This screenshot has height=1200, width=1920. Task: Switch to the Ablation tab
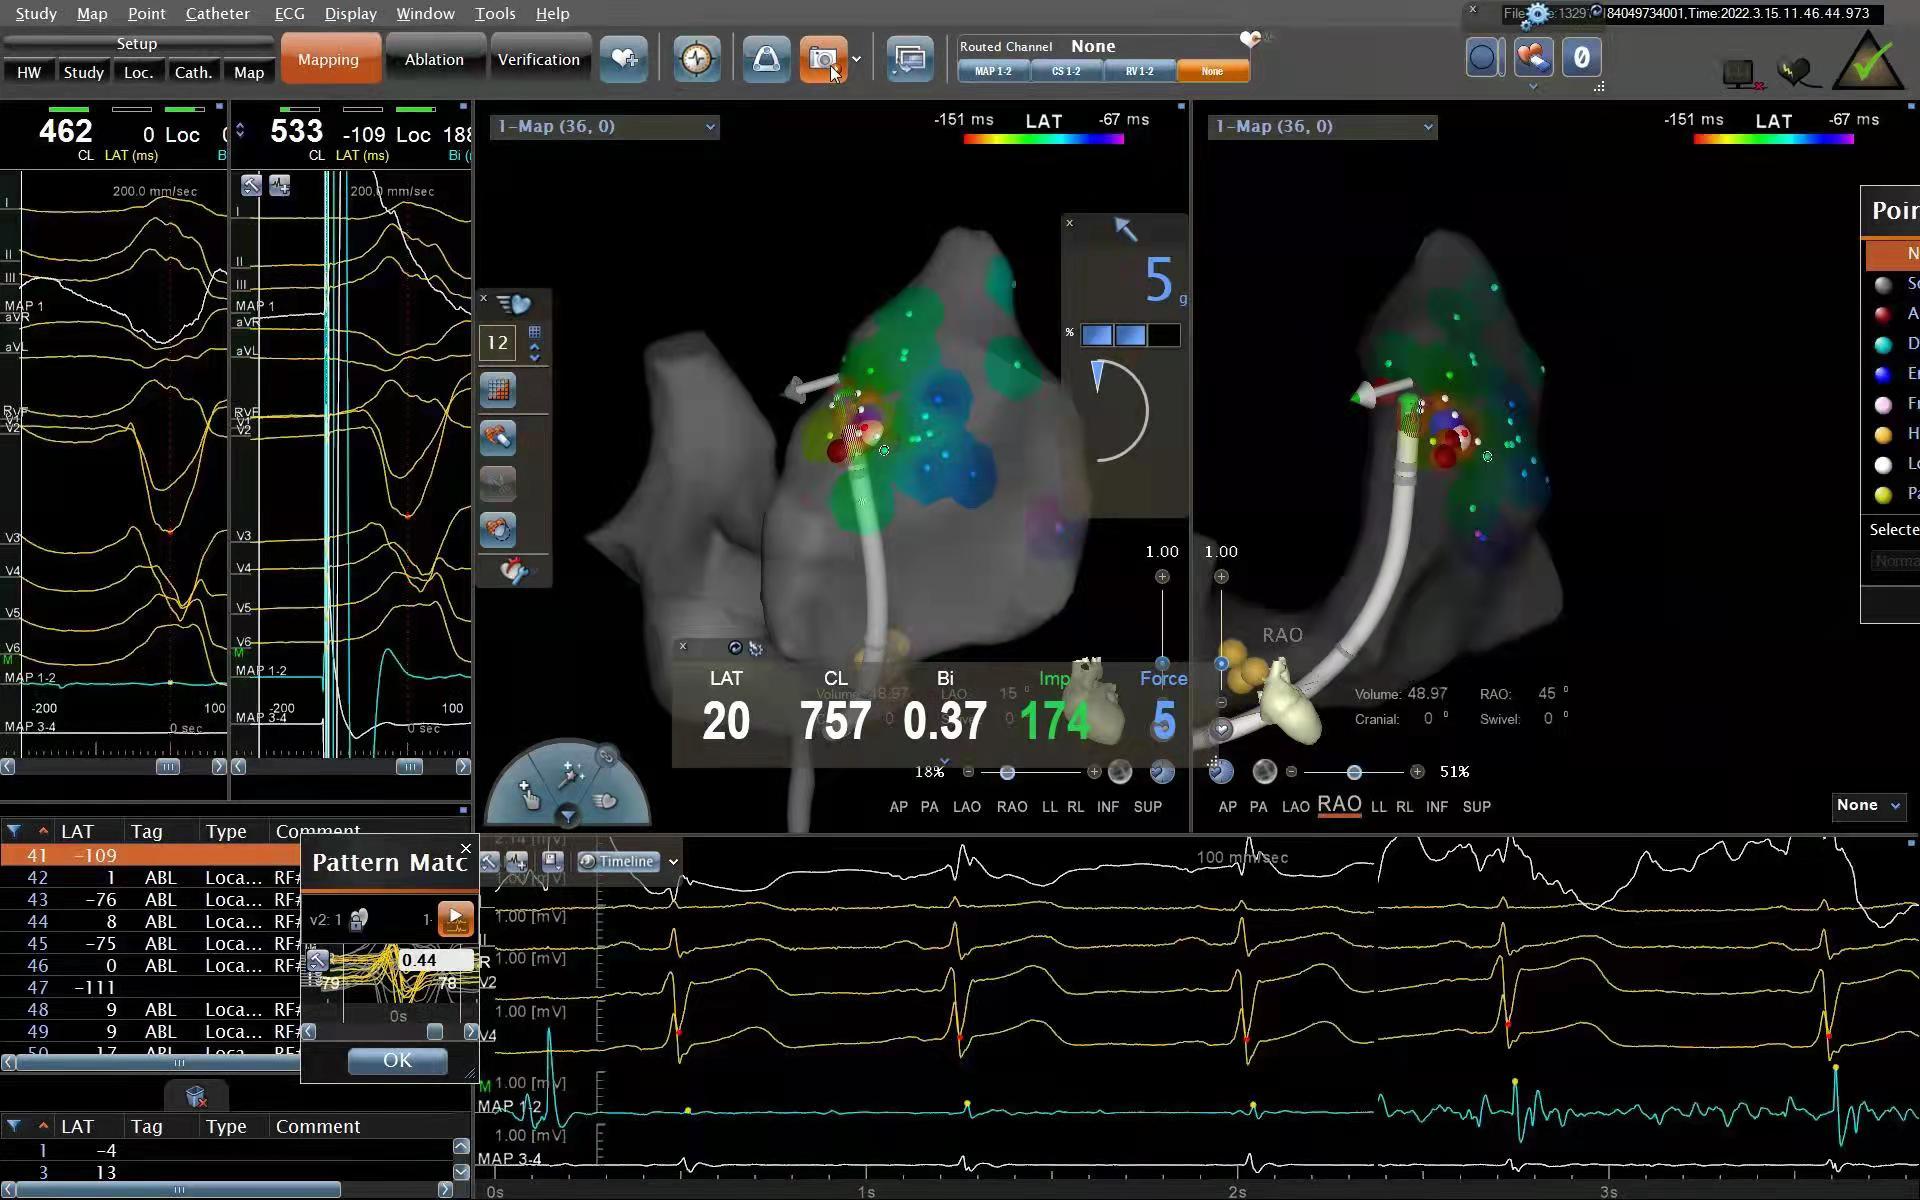pos(434,60)
